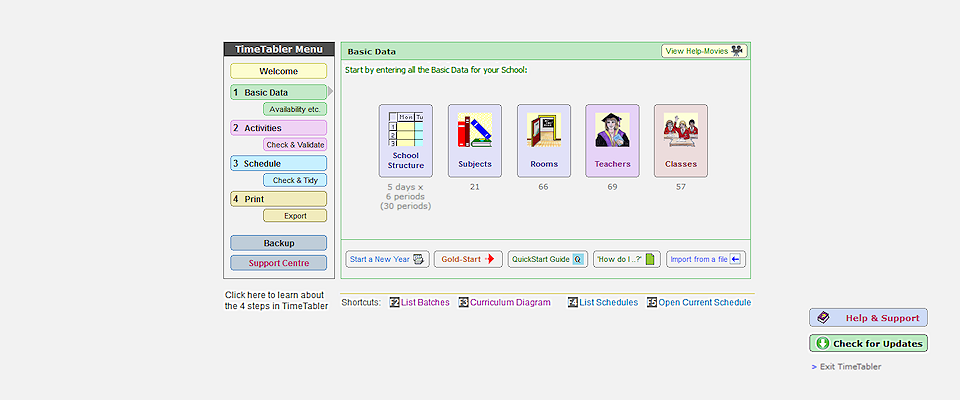Click the teachers count '69'
Image resolution: width=960 pixels, height=400 pixels.
point(612,187)
